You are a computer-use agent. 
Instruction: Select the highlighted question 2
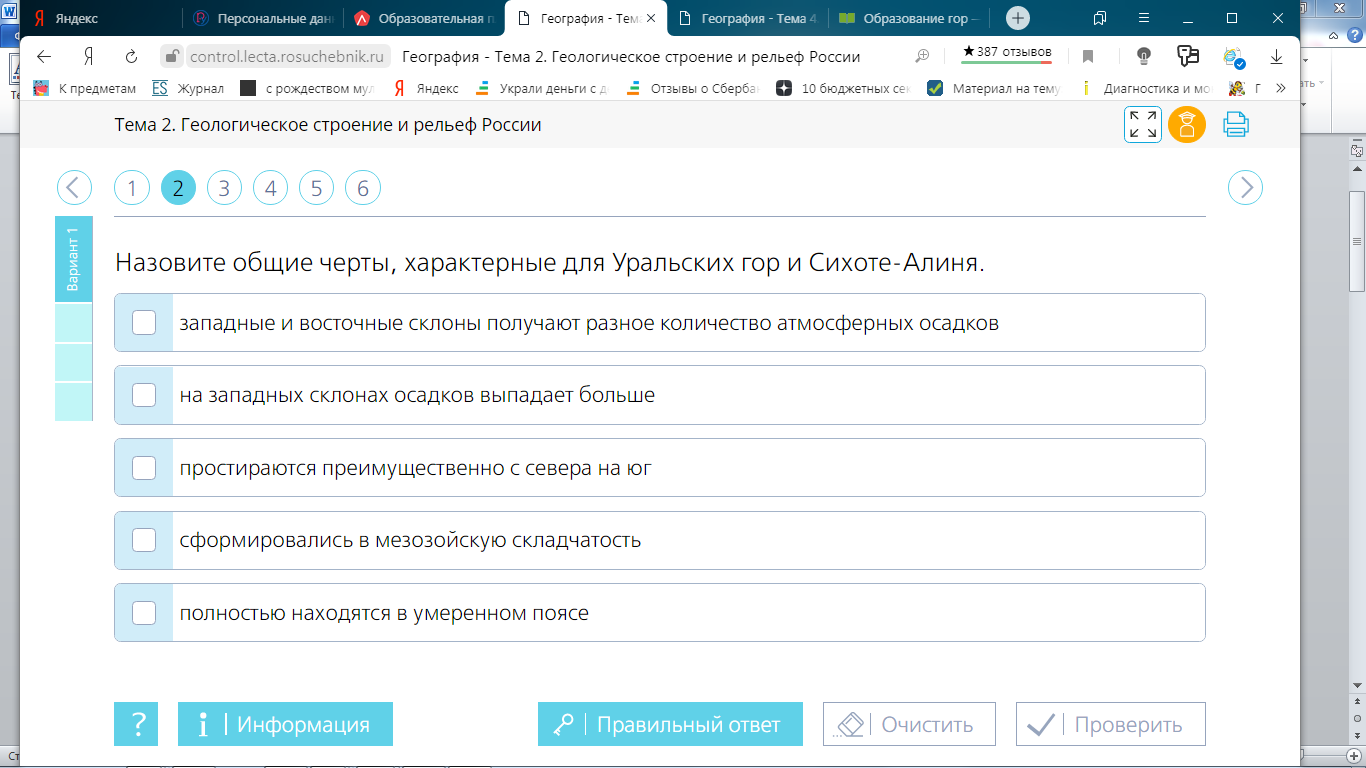click(x=178, y=188)
